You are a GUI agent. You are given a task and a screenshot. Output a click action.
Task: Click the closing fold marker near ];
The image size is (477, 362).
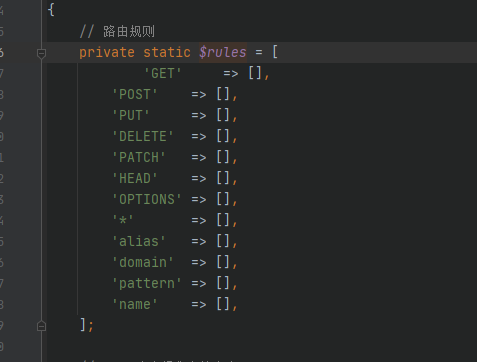[x=41, y=326]
